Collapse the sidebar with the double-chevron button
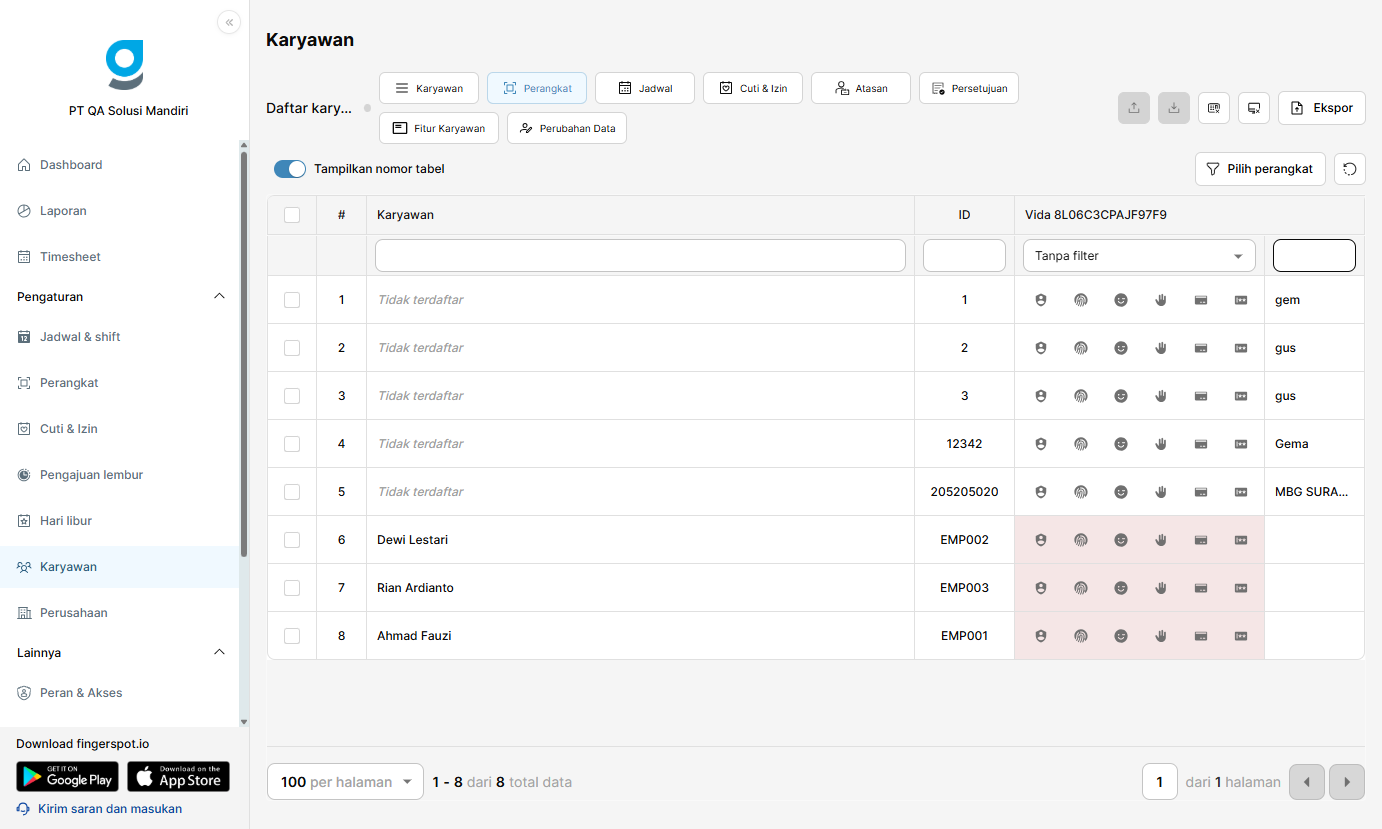This screenshot has height=829, width=1382. point(229,22)
